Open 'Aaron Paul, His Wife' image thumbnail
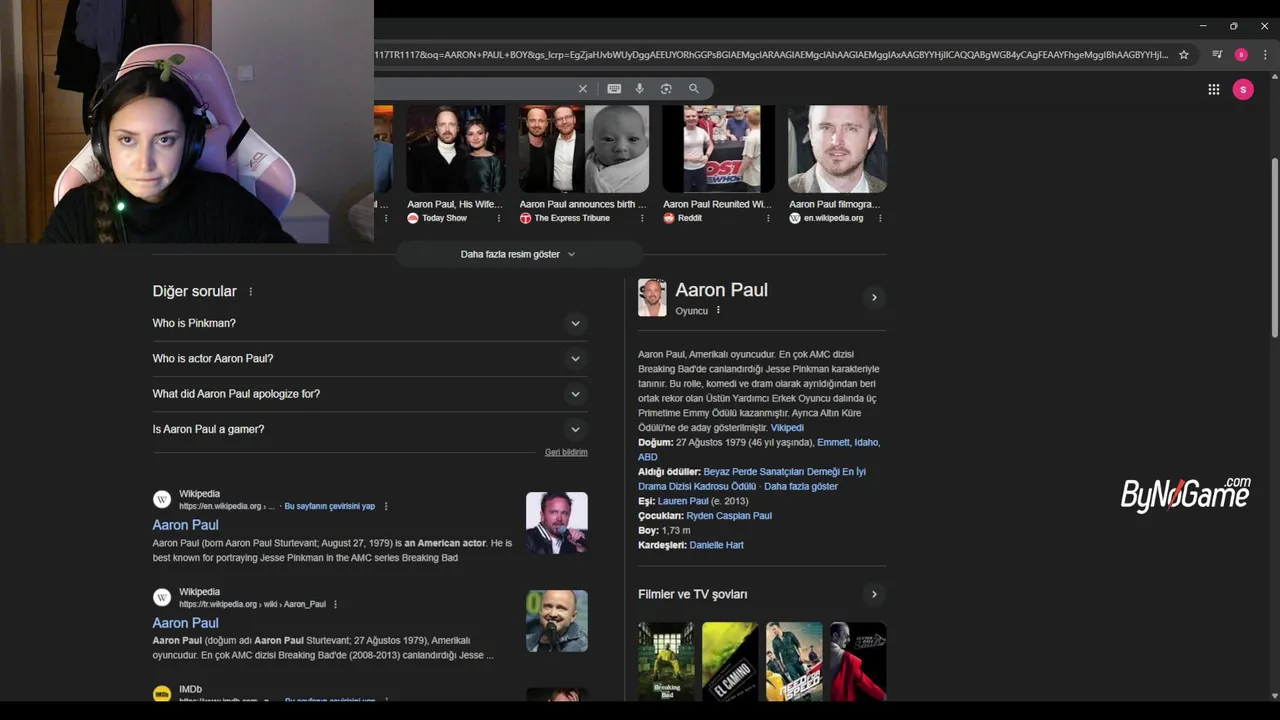1280x720 pixels. tap(455, 149)
